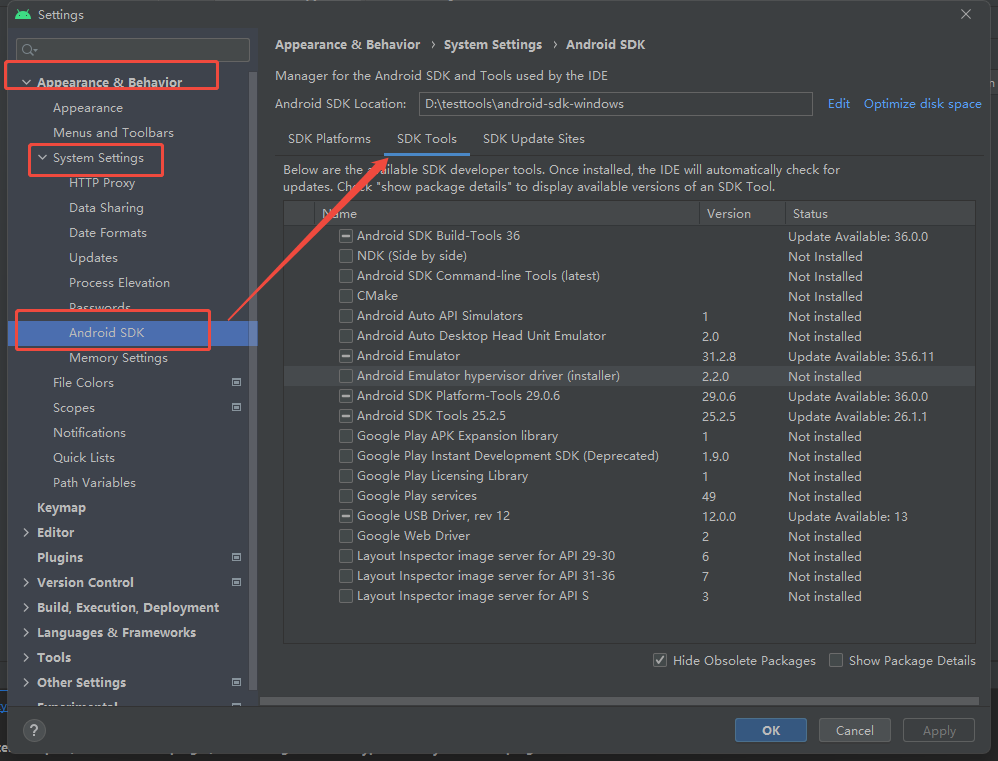The width and height of the screenshot is (998, 761).
Task: Toggle Google USB Driver, rev 12 checkbox
Action: 346,516
